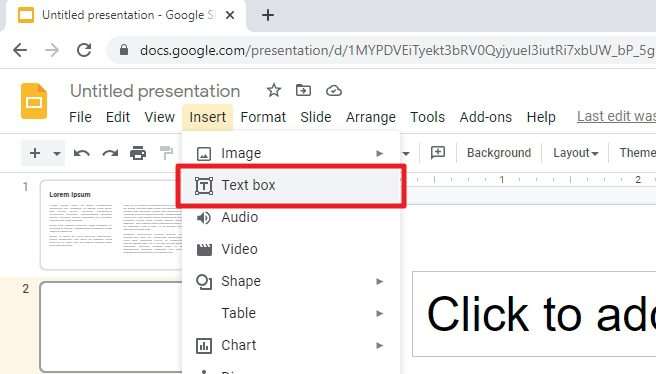
Task: Click the Text box icon in menu
Action: pos(204,186)
